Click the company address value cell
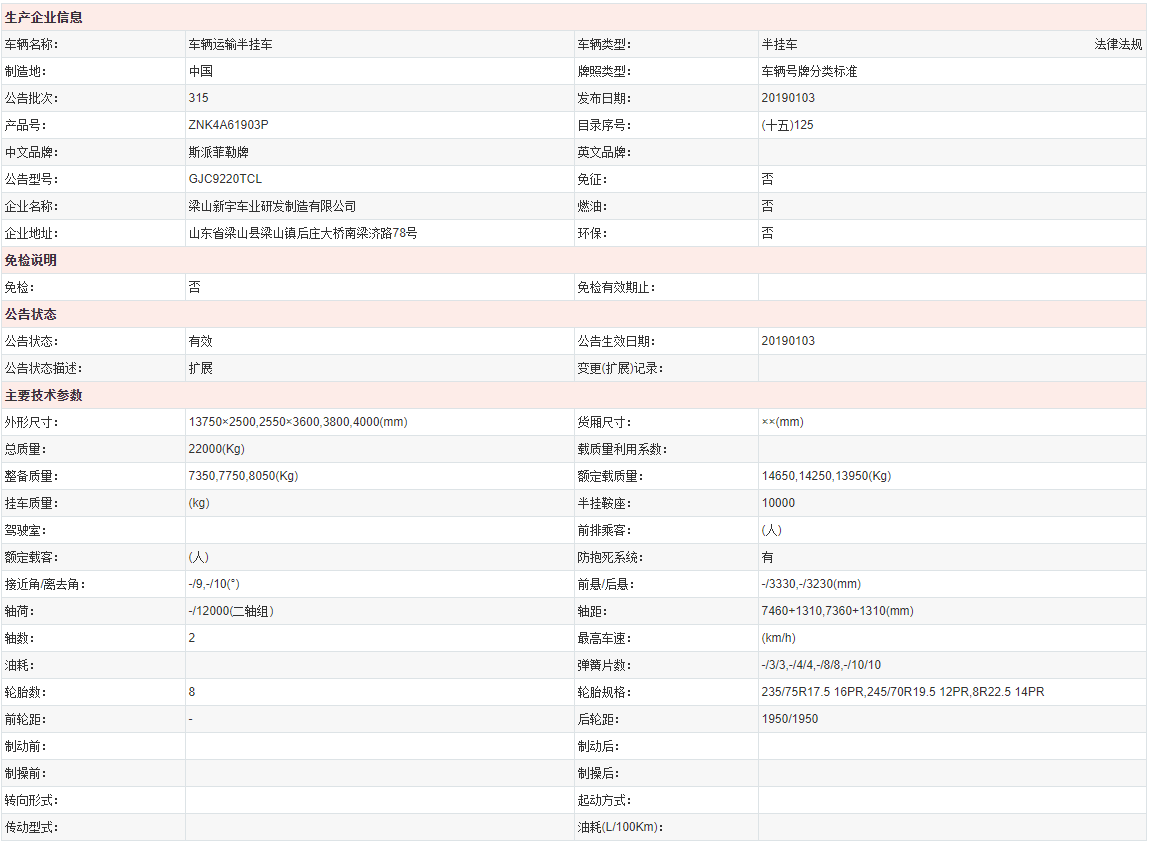The image size is (1150, 841). 302,234
